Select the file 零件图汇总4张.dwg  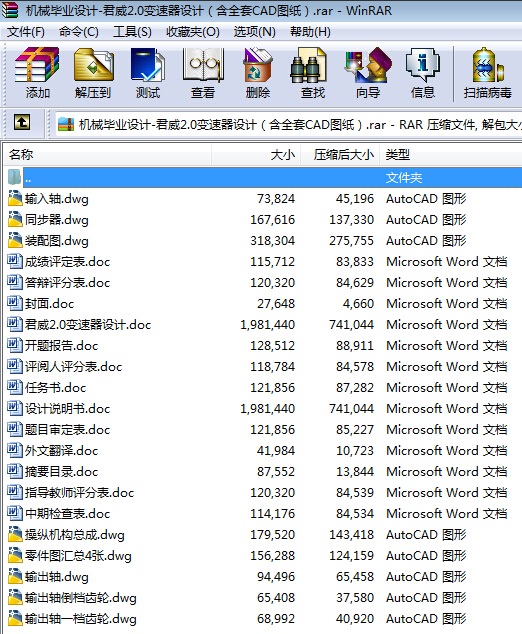[78, 556]
